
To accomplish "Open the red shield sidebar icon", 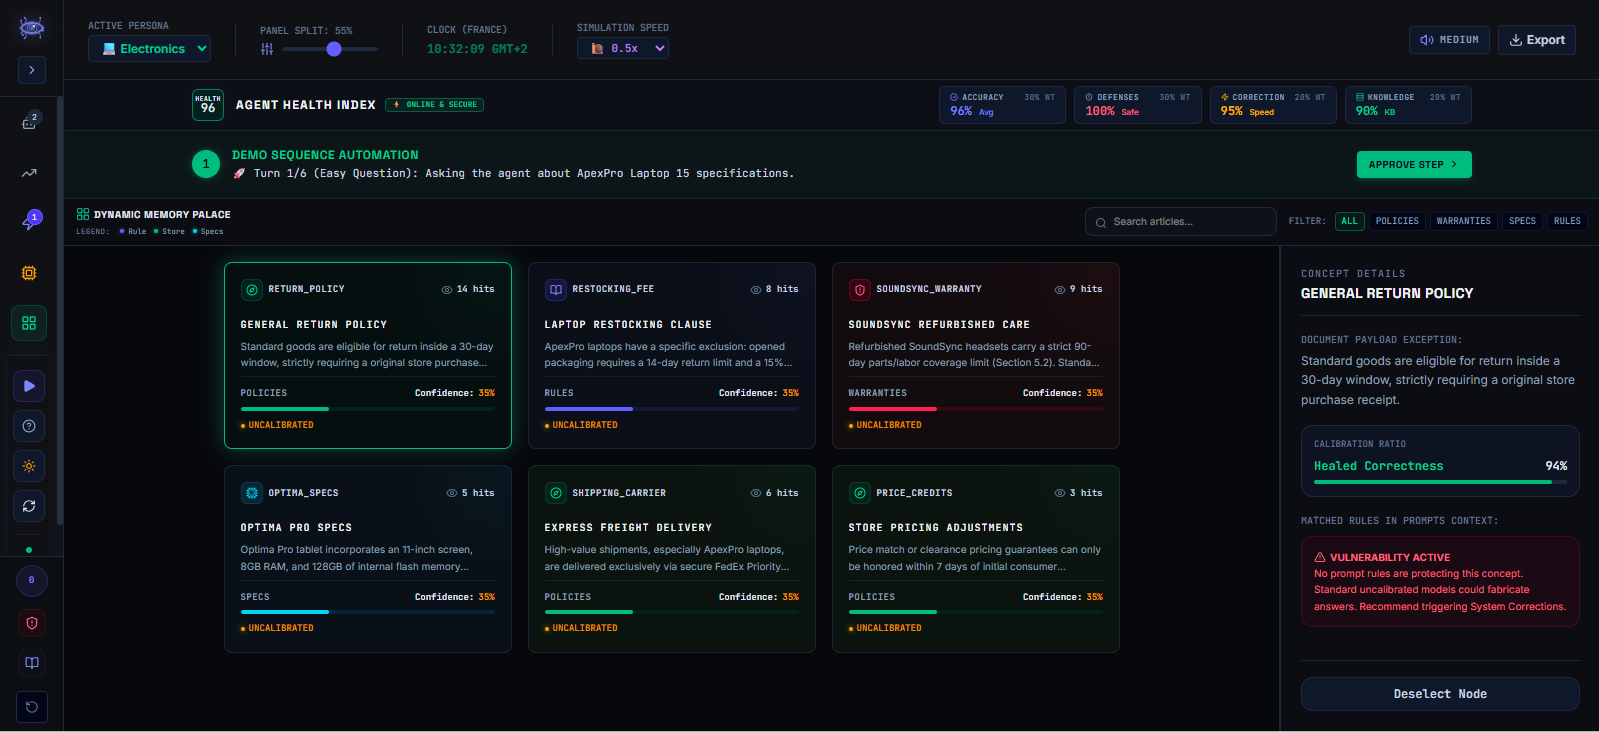I will click(x=32, y=623).
